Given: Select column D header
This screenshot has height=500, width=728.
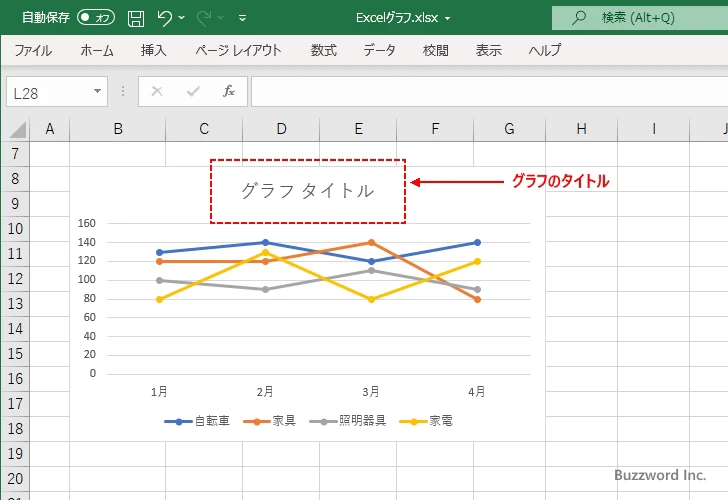Looking at the screenshot, I should (x=281, y=129).
